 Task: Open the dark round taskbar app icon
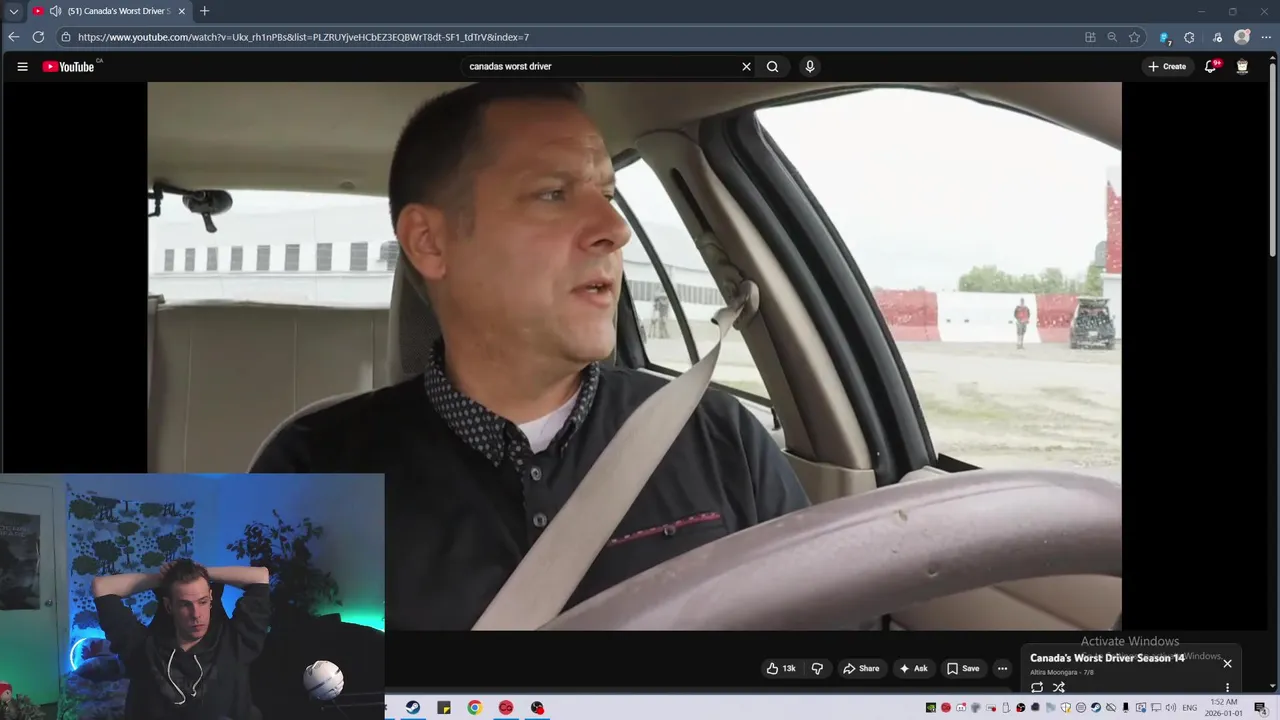click(537, 708)
